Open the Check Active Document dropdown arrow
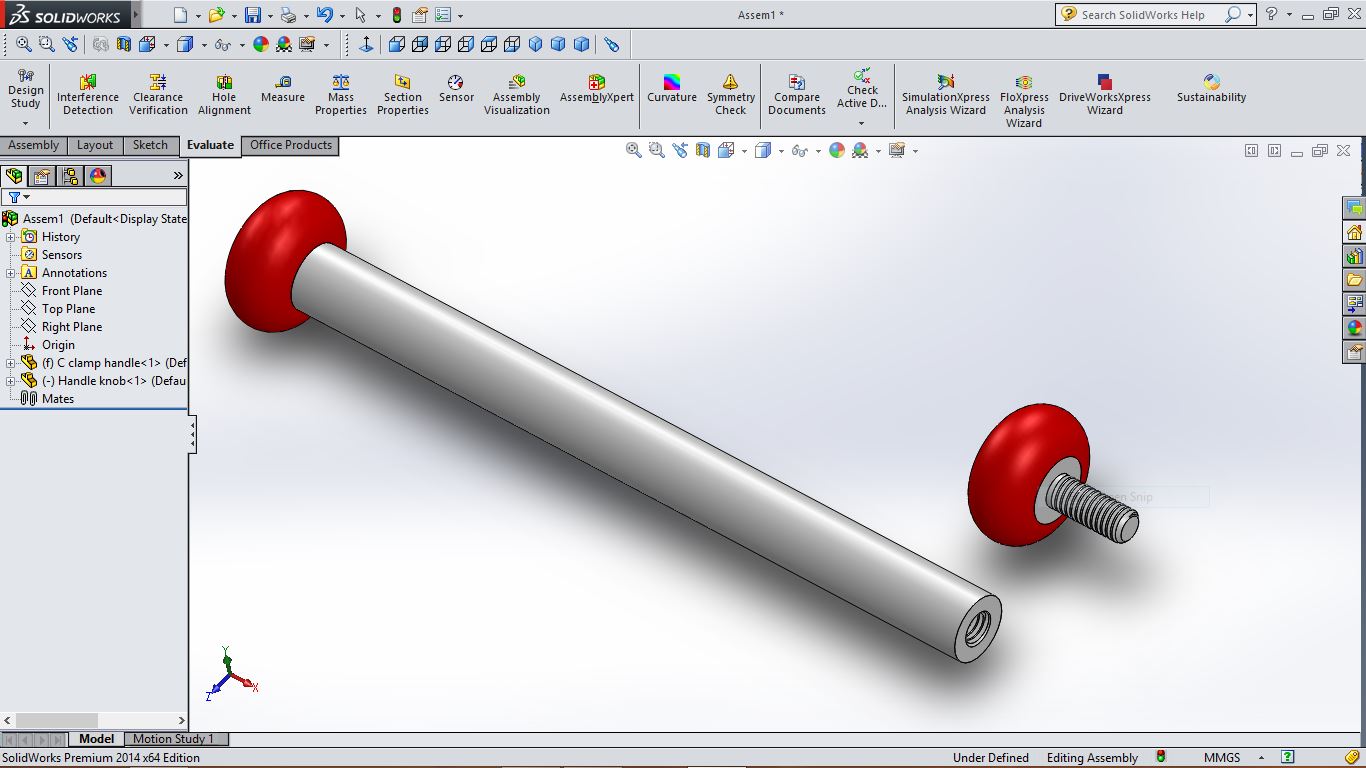This screenshot has width=1366, height=768. [x=861, y=124]
